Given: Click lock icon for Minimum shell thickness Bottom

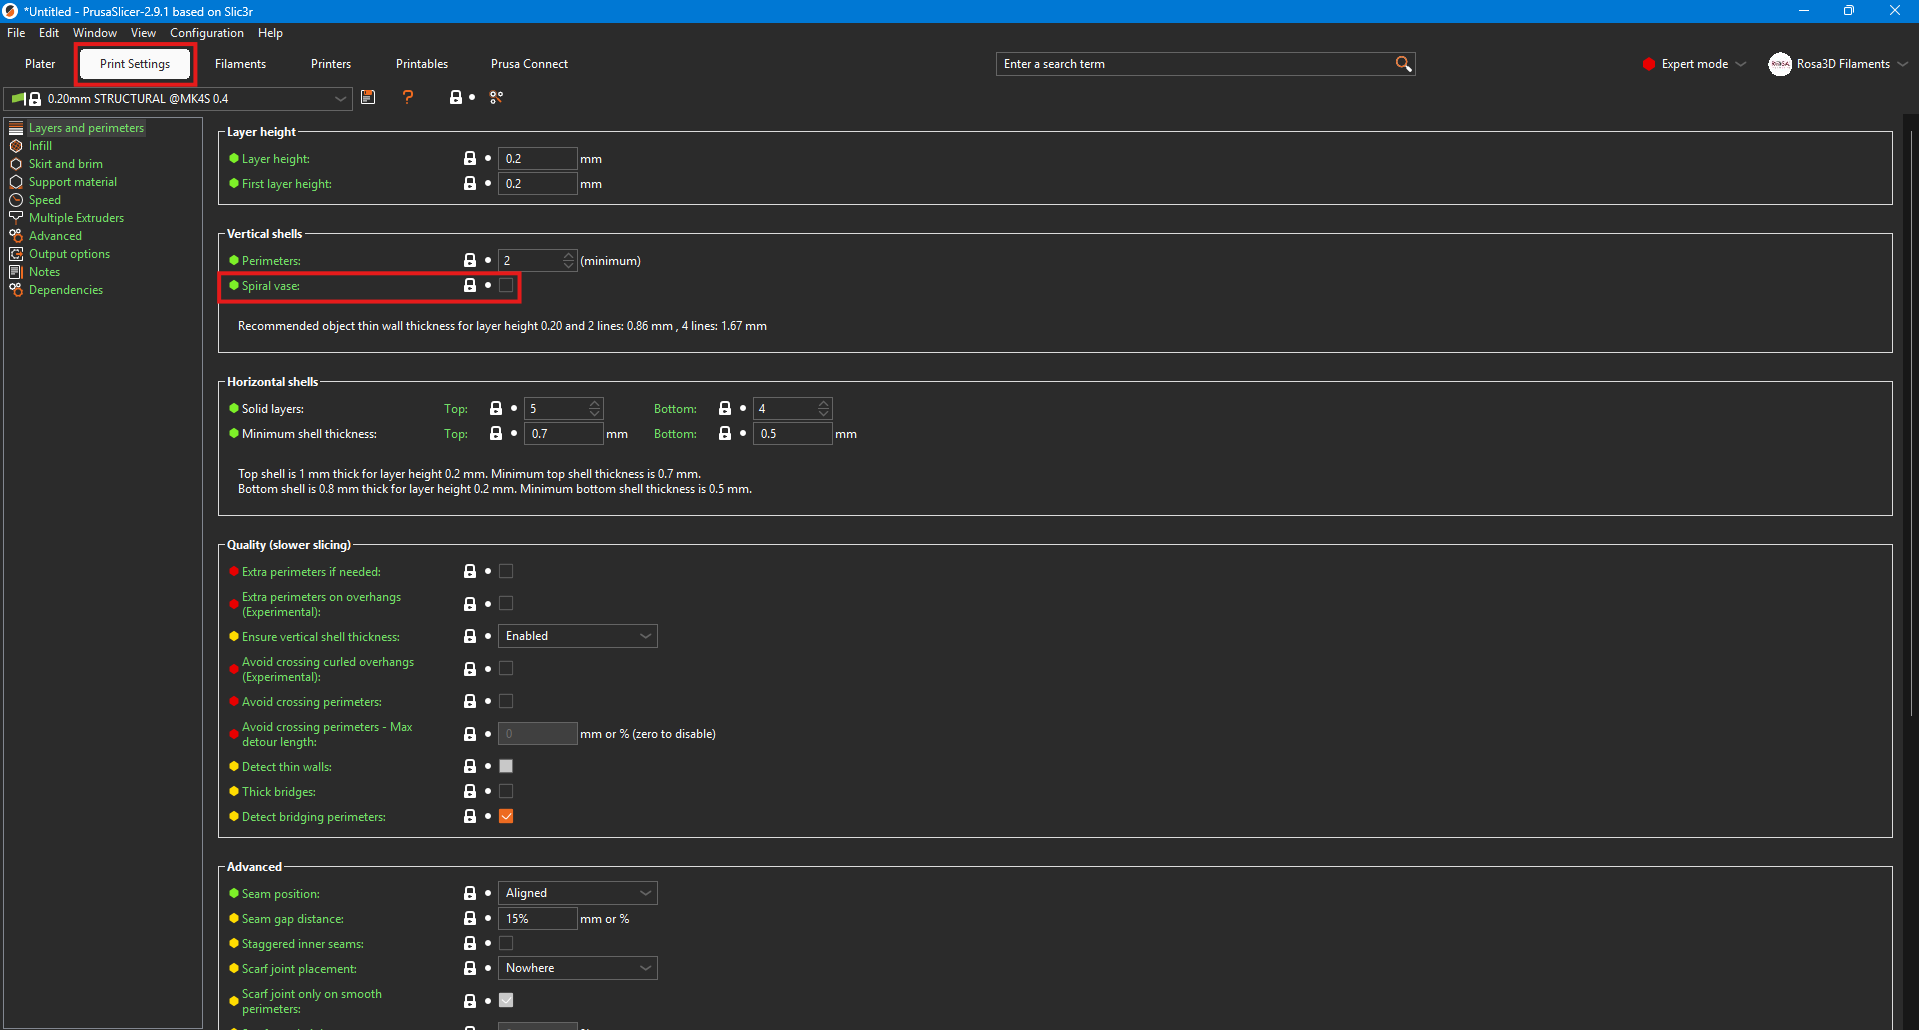Looking at the screenshot, I should [725, 433].
